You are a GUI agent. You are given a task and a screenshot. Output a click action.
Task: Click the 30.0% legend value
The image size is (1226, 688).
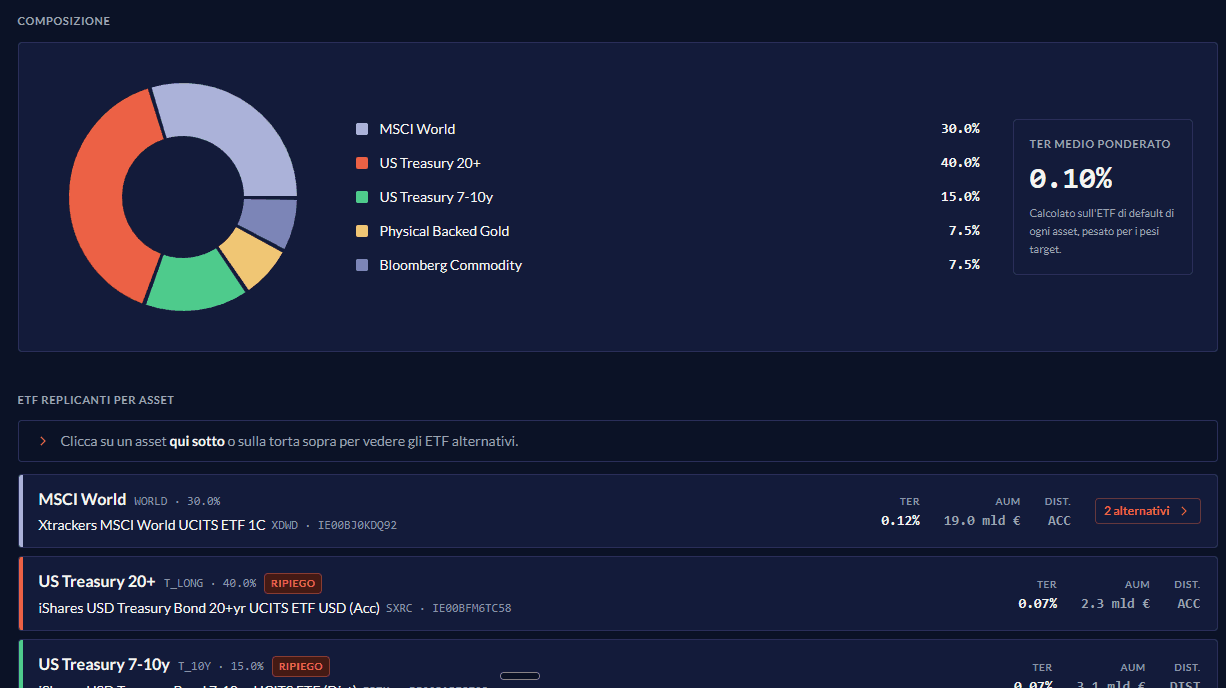coord(960,129)
